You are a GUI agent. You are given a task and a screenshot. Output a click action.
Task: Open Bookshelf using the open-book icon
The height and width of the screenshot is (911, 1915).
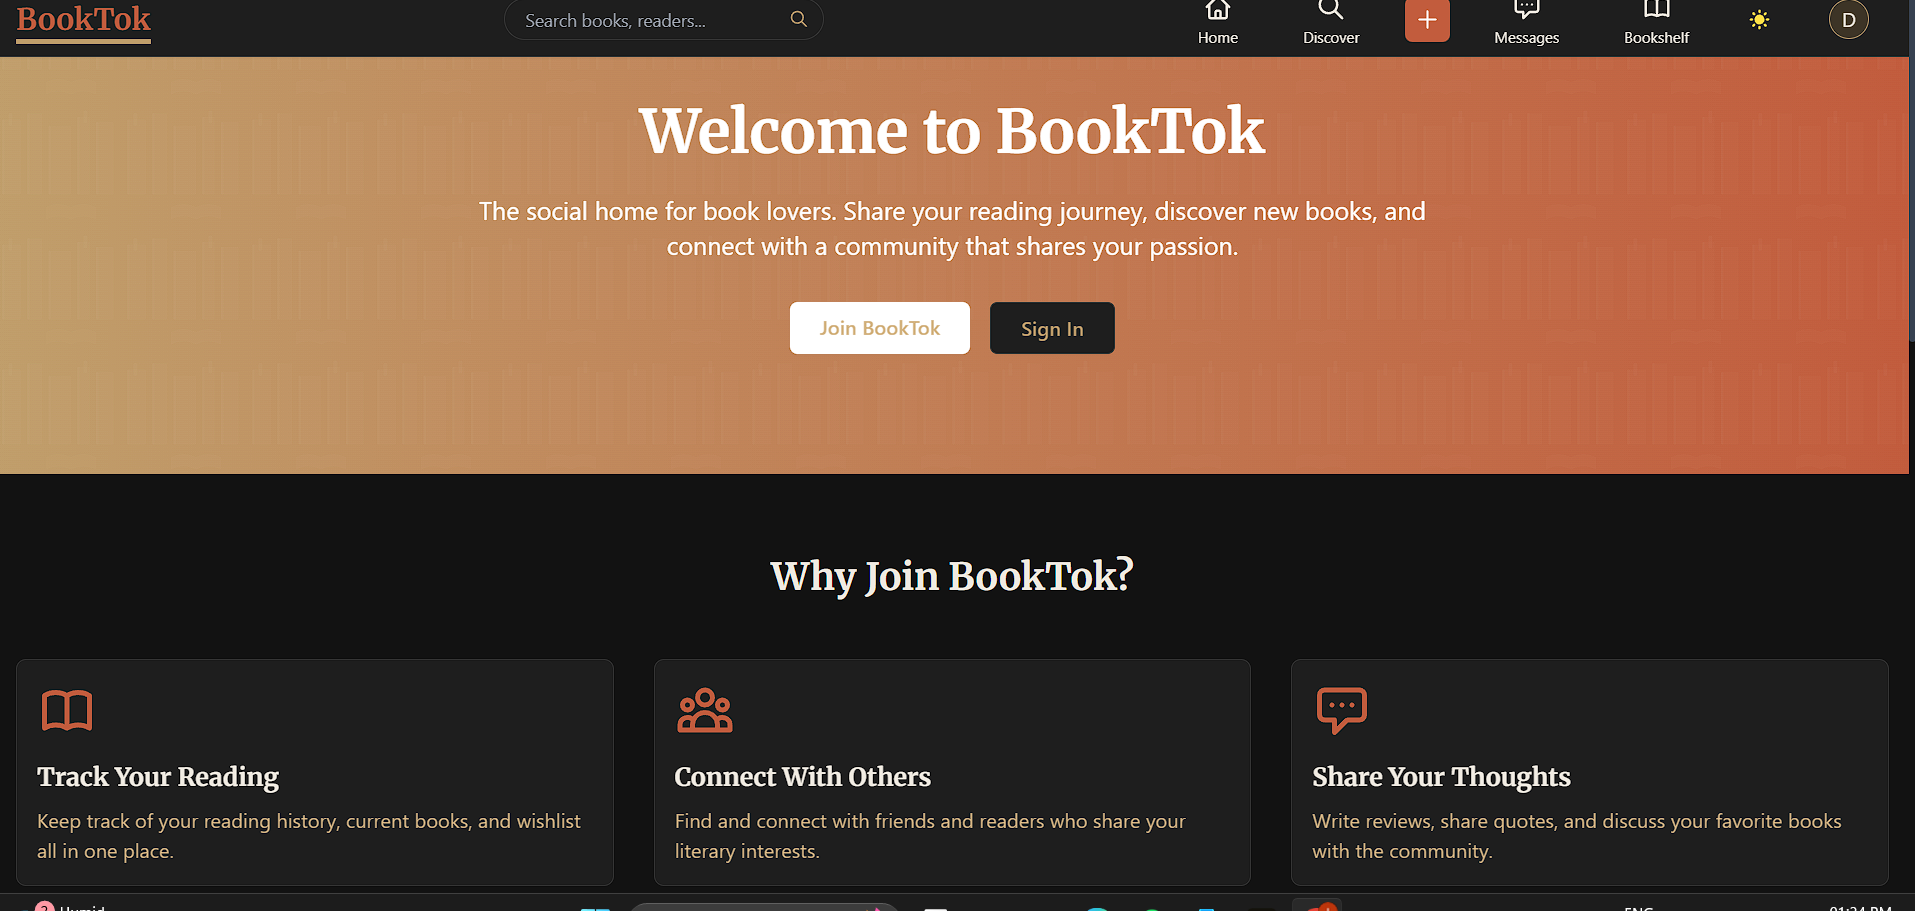coord(1655,10)
